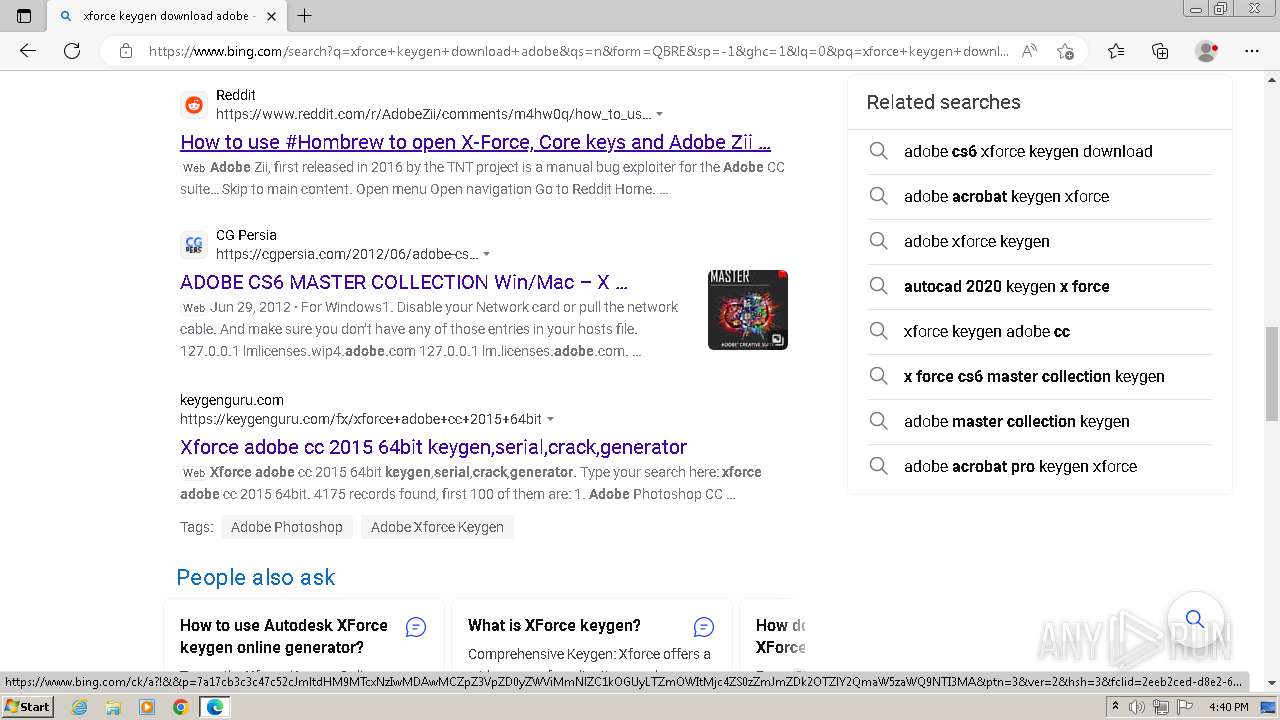This screenshot has height=720, width=1280.
Task: Add this page to favorites
Action: click(x=1066, y=51)
